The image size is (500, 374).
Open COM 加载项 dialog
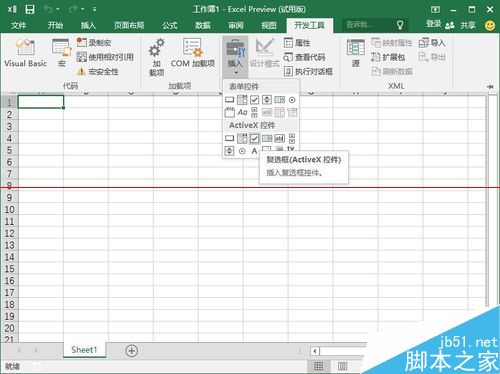pos(193,53)
